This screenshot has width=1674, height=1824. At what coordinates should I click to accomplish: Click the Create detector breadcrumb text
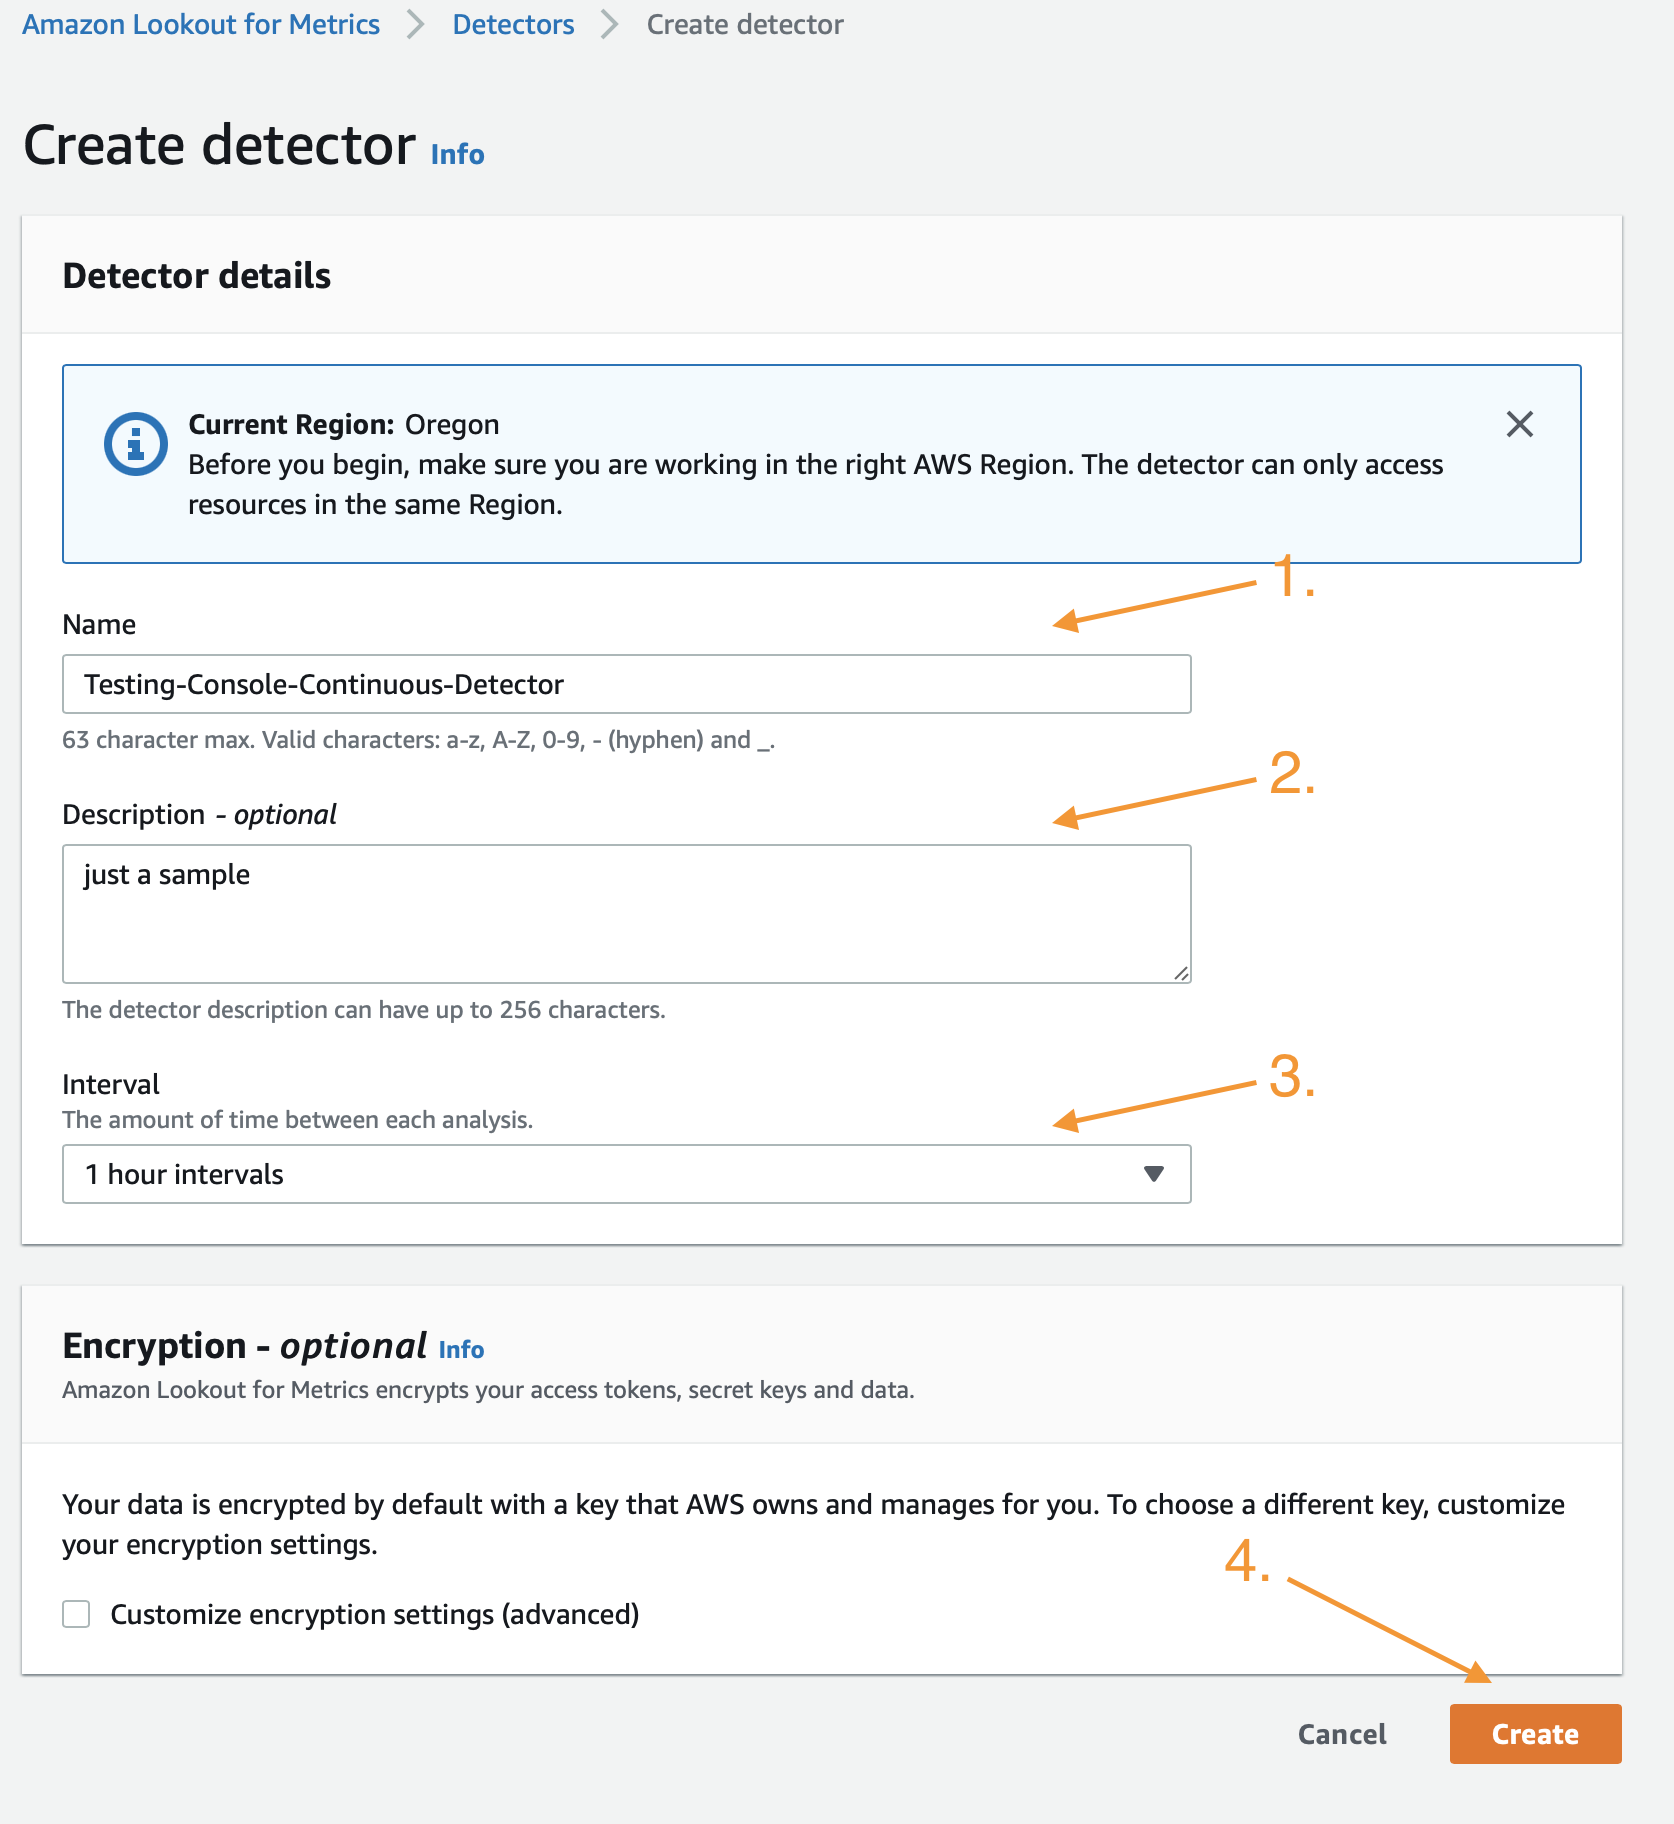click(x=745, y=24)
